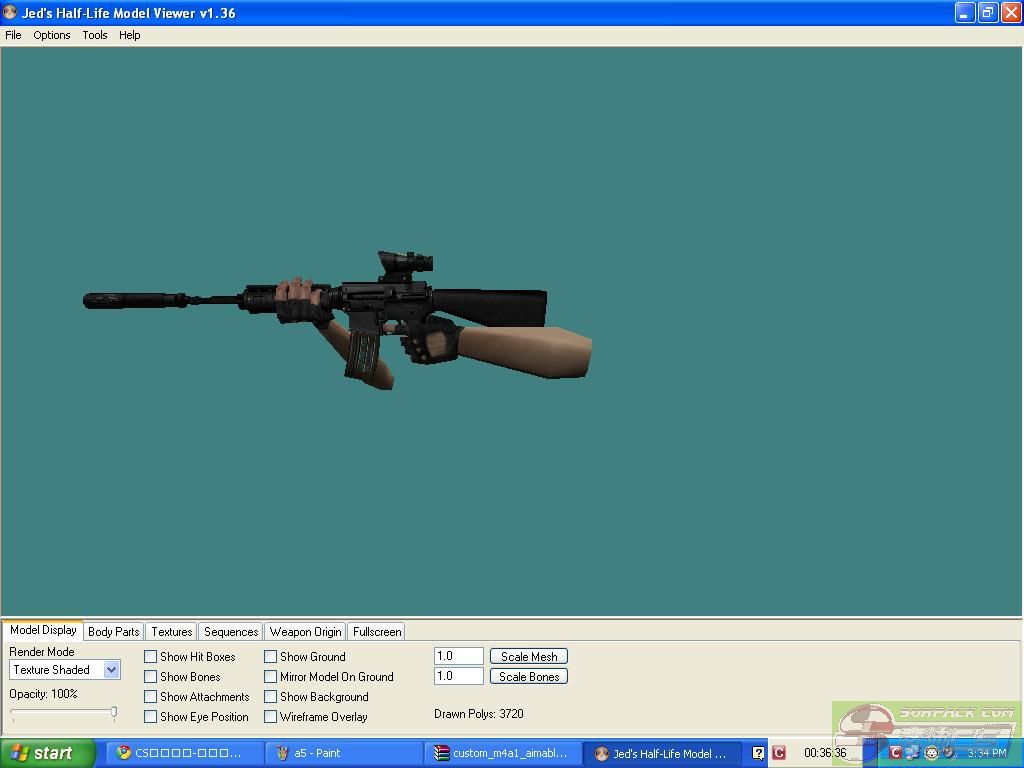Viewport: 1024px width, 768px height.
Task: Enable the Show Hit Boxes checkbox
Action: tap(151, 657)
